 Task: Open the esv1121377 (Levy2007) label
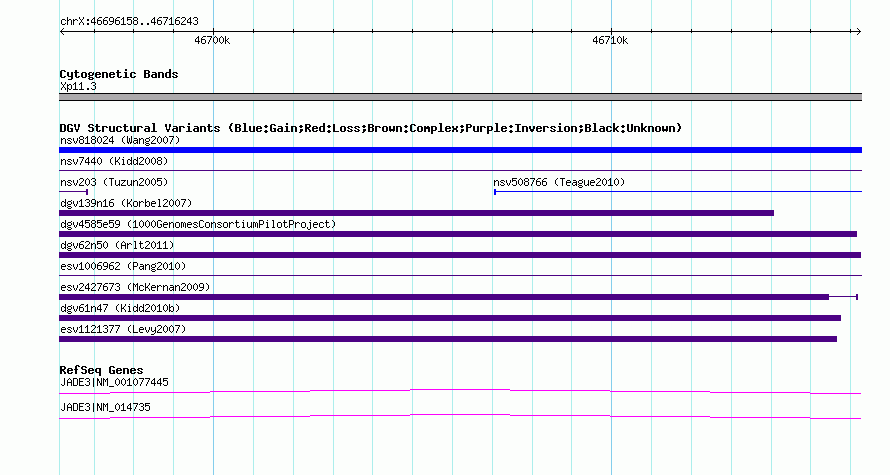tap(123, 329)
